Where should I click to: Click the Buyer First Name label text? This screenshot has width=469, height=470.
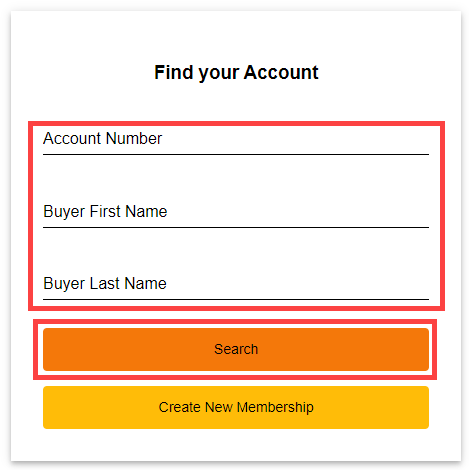pos(105,212)
